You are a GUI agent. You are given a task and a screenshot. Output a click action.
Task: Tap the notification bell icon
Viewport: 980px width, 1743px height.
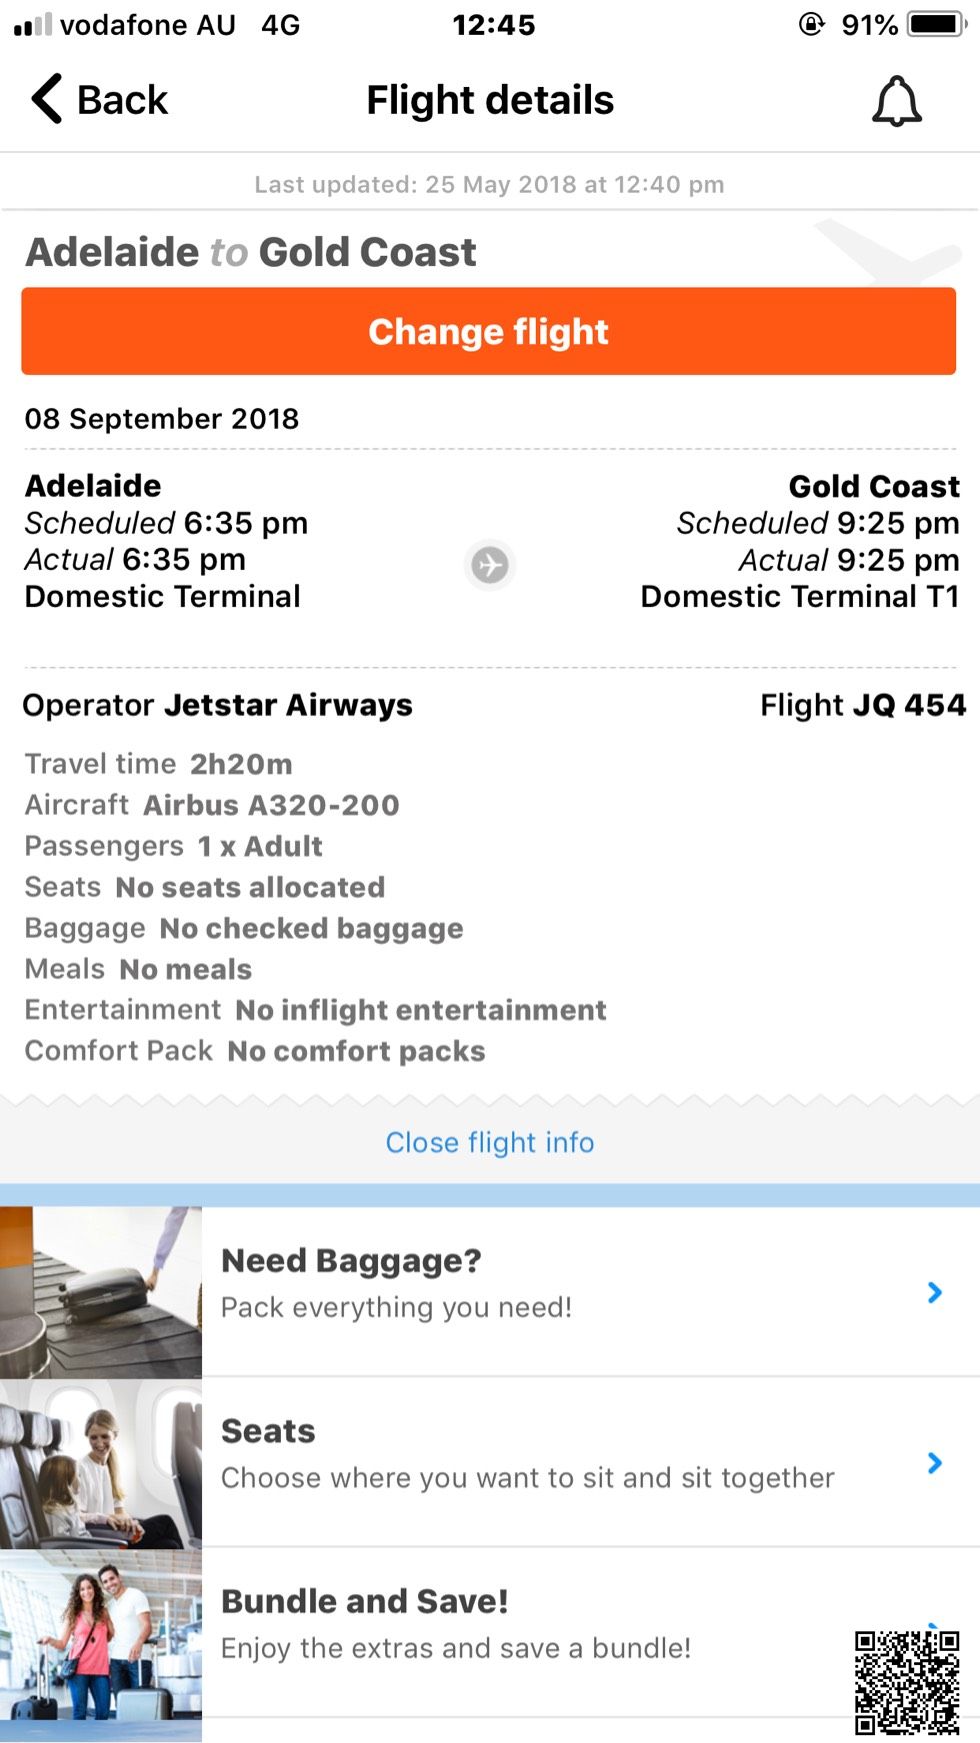click(x=897, y=101)
